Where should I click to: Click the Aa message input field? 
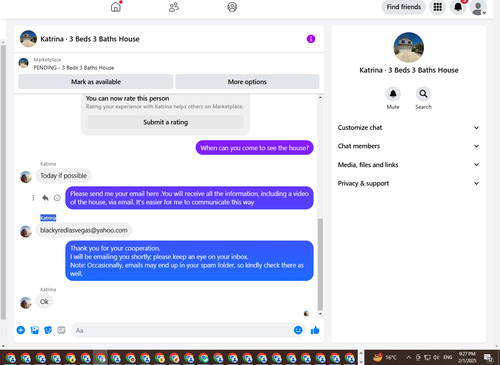pos(182,330)
